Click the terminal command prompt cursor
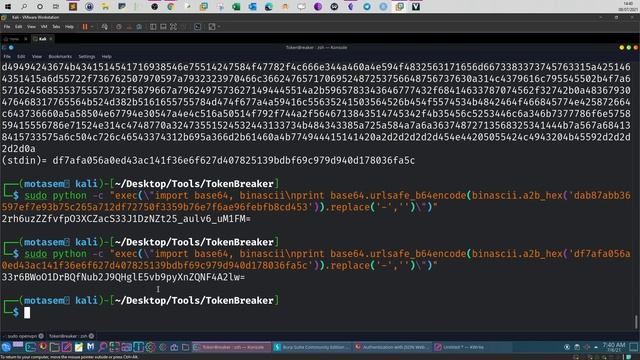The image size is (640, 360). 27,313
